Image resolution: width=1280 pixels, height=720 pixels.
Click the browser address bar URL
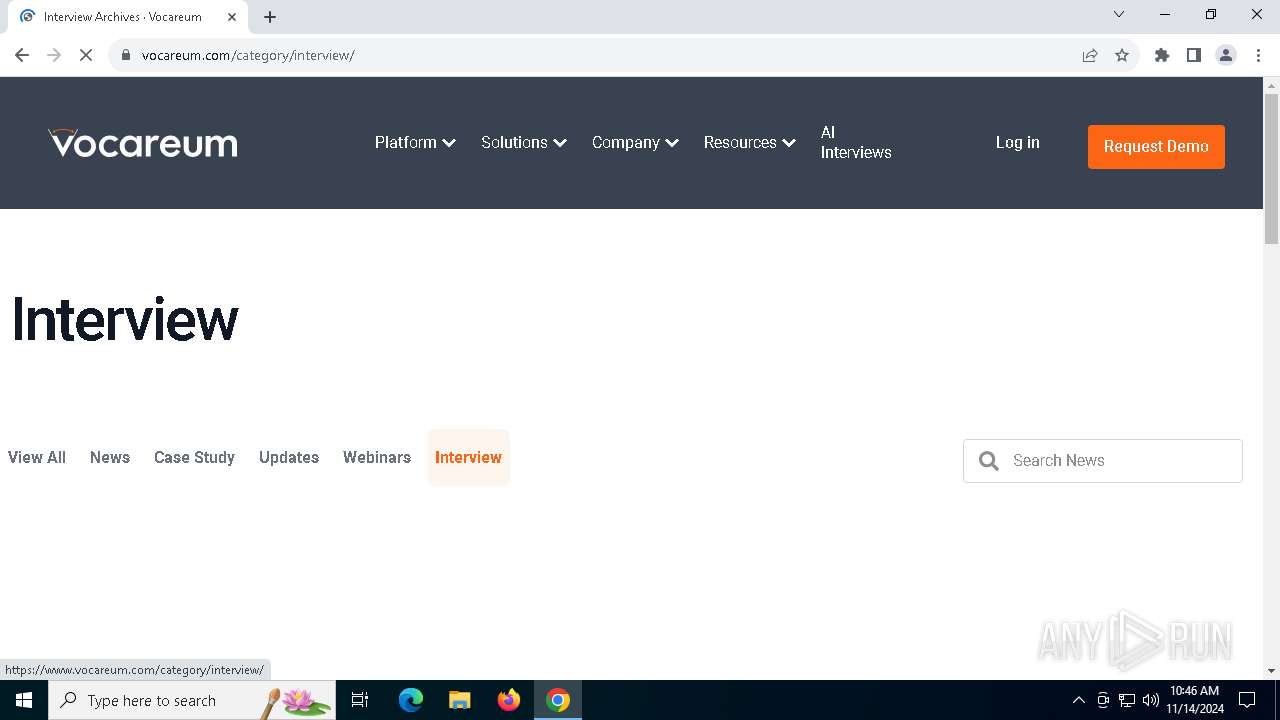(x=248, y=55)
